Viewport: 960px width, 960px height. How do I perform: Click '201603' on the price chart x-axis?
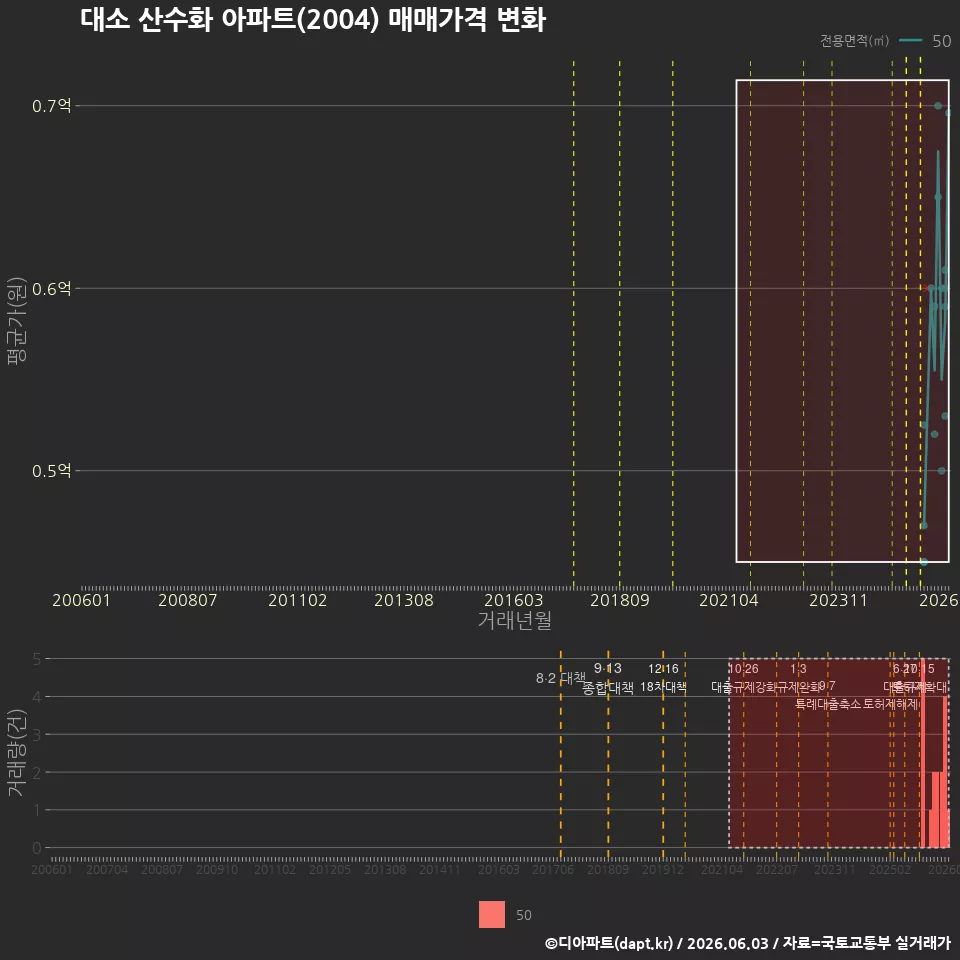tap(514, 600)
